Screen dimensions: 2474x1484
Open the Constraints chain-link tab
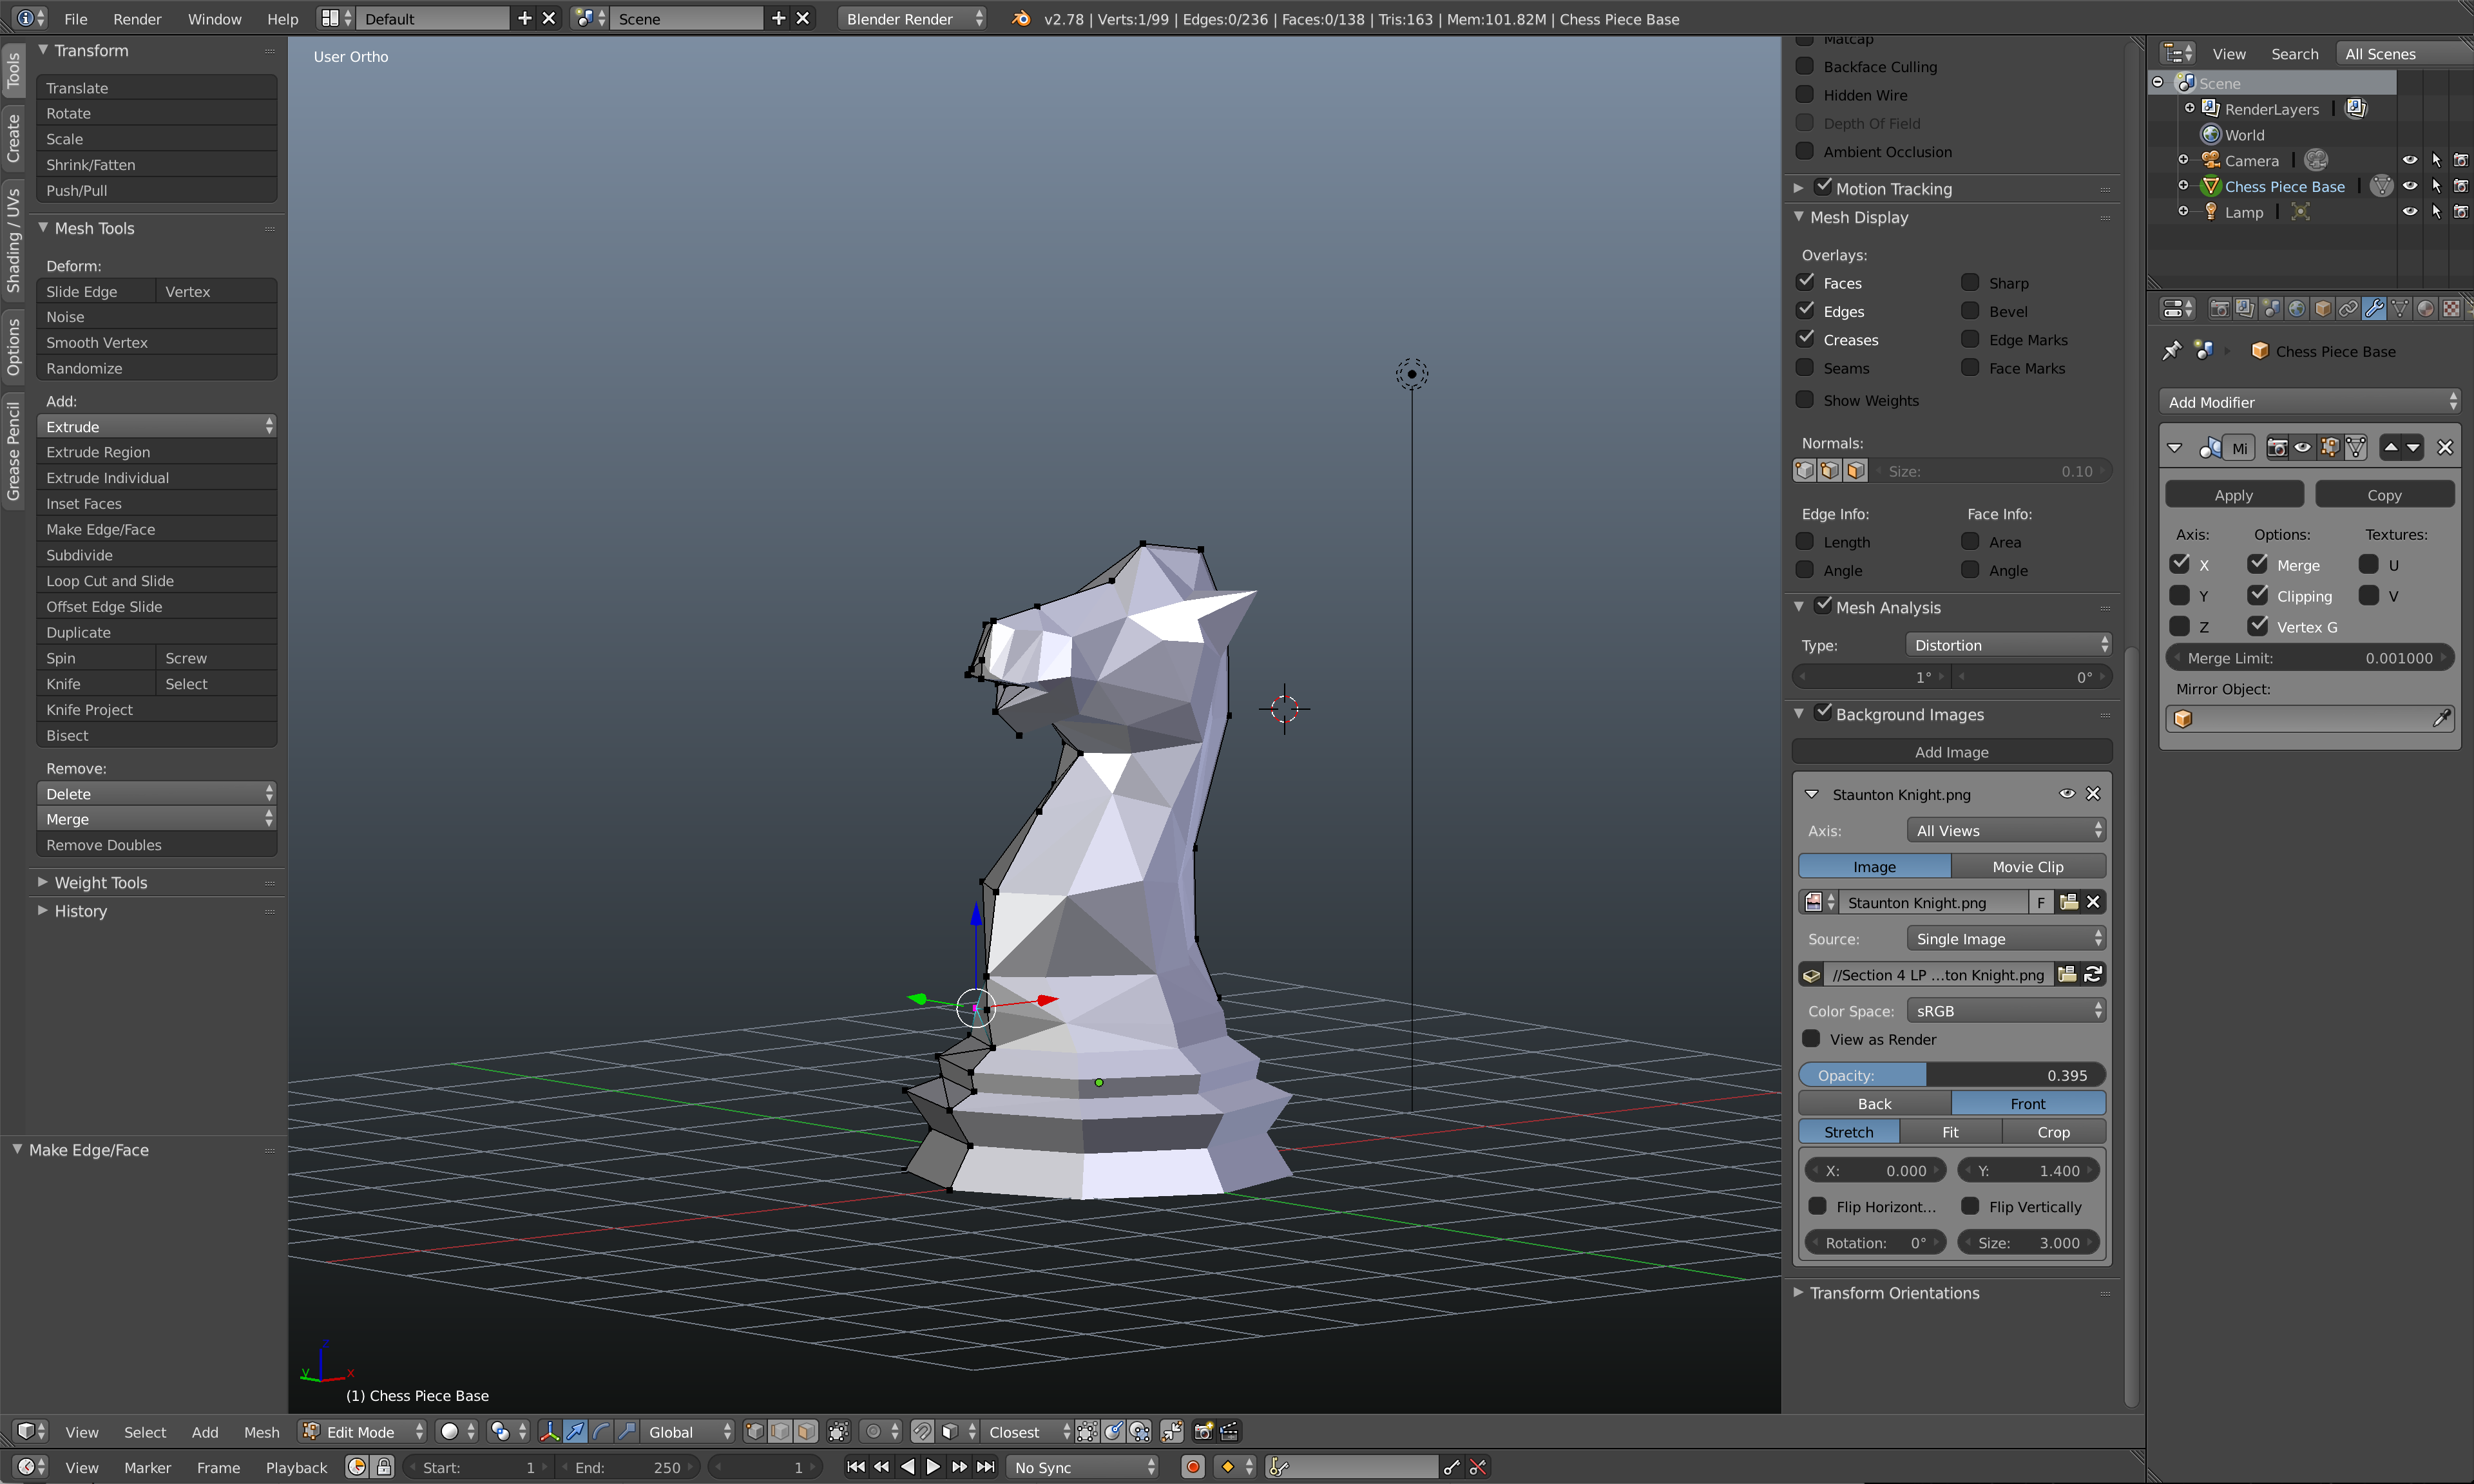click(x=2348, y=309)
